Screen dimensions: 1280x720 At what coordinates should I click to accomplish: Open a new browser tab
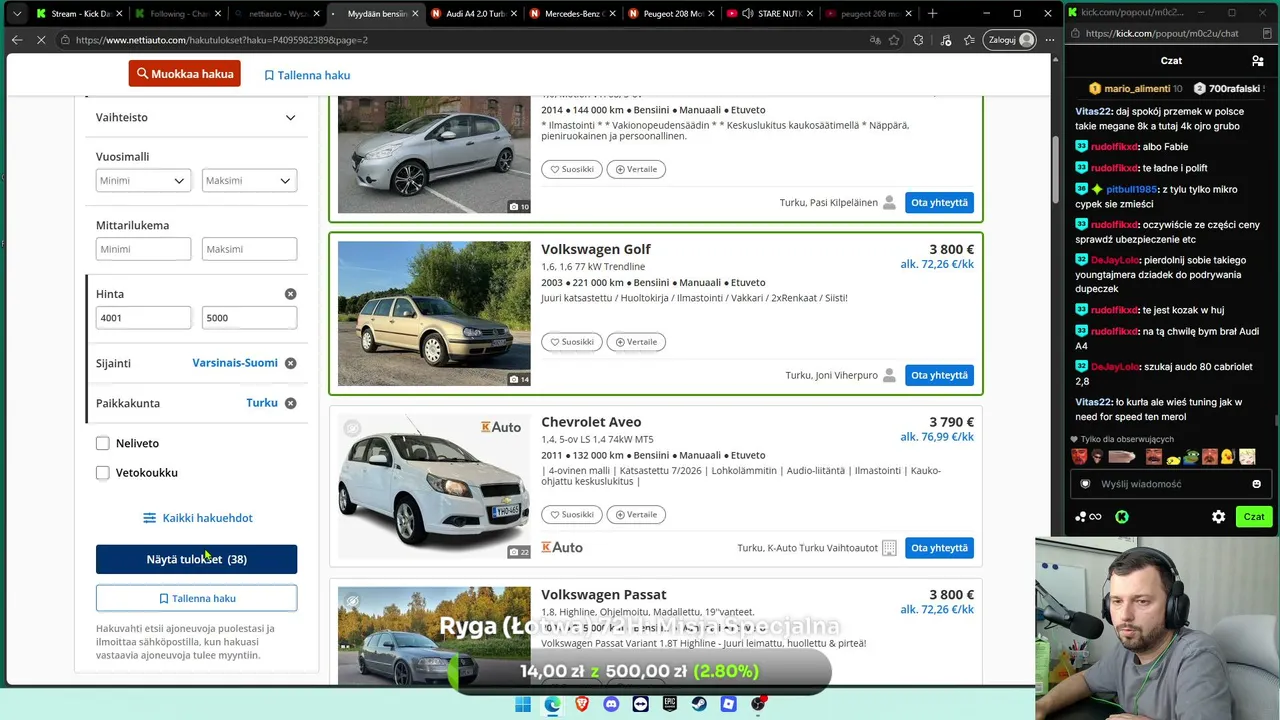932,13
